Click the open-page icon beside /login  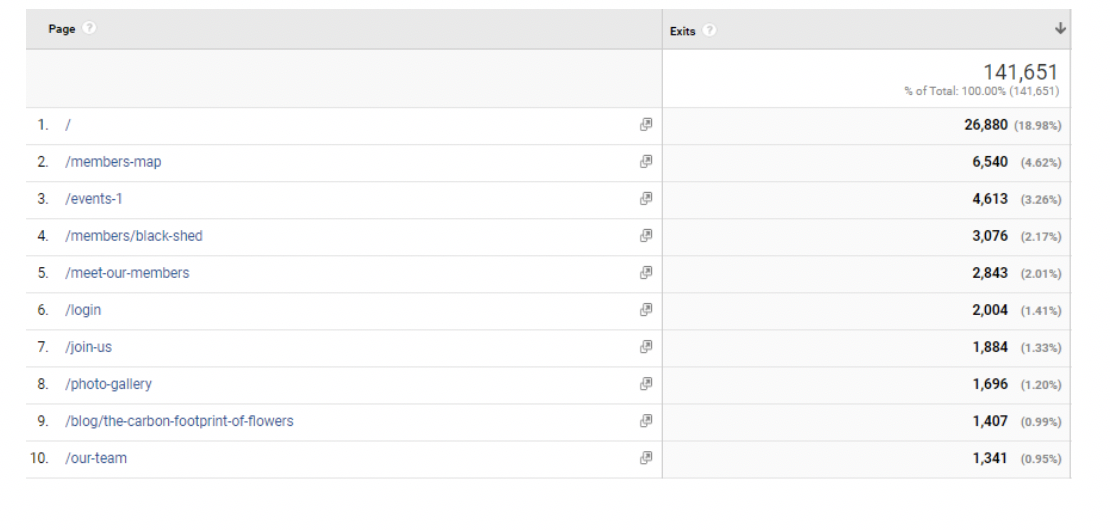(646, 310)
